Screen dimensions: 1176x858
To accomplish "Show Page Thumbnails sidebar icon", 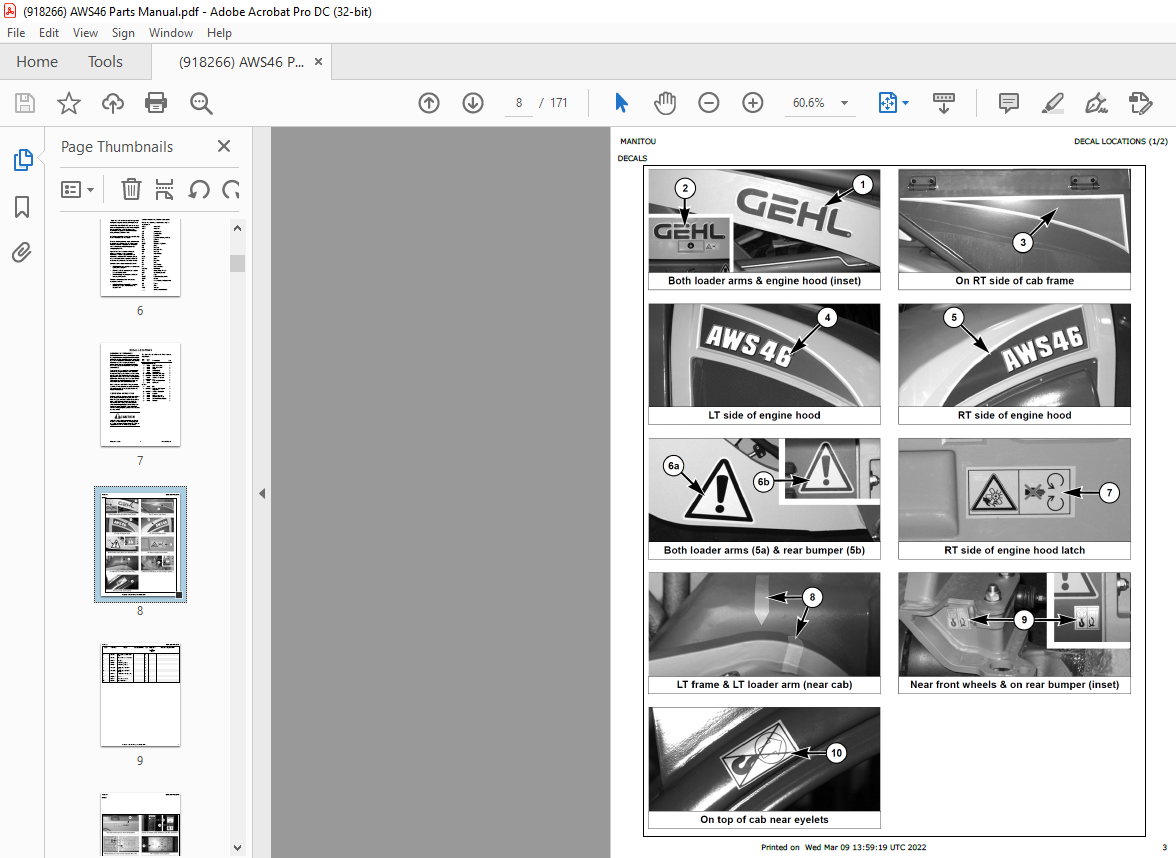I will coord(22,159).
